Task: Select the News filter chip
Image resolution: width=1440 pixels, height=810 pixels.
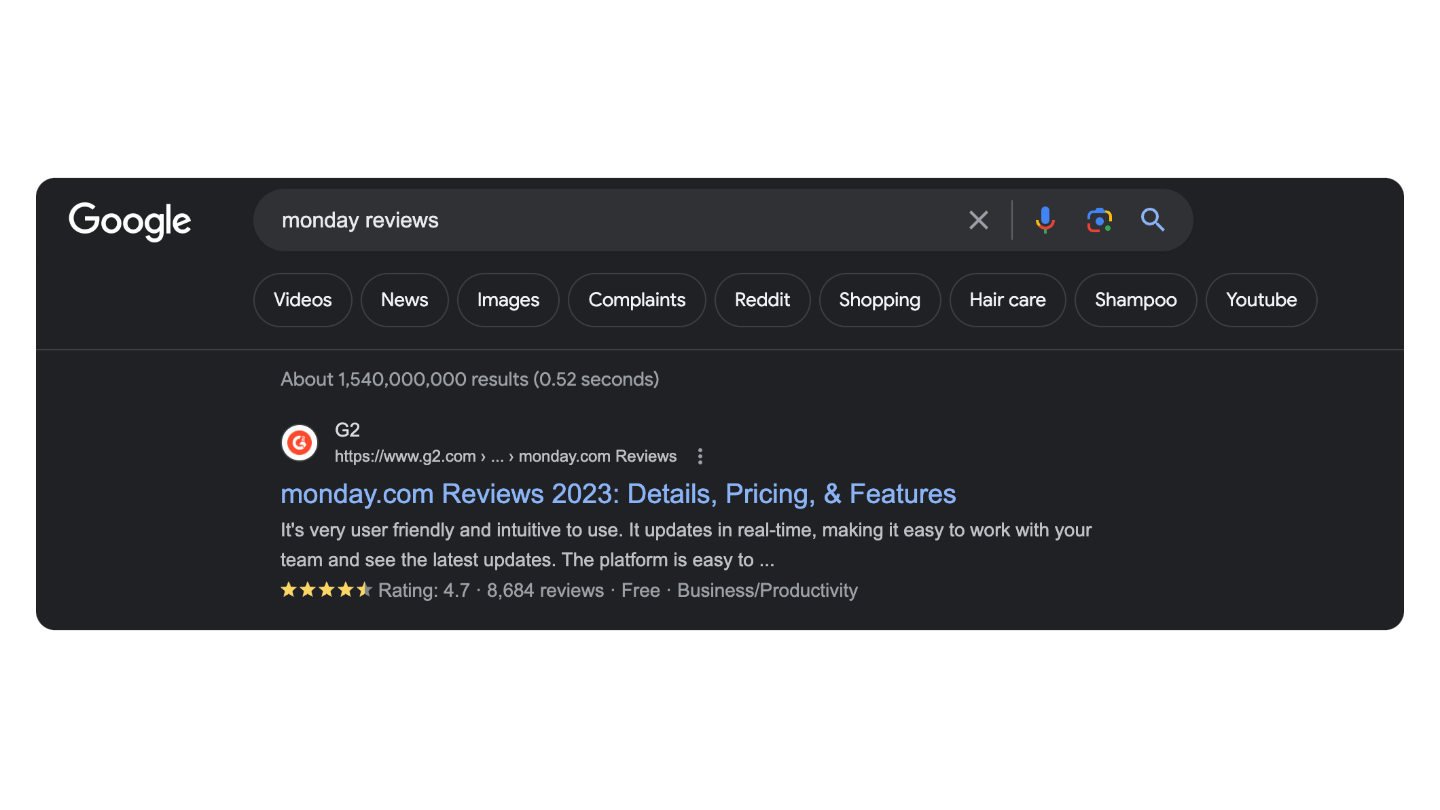Action: pyautogui.click(x=404, y=300)
